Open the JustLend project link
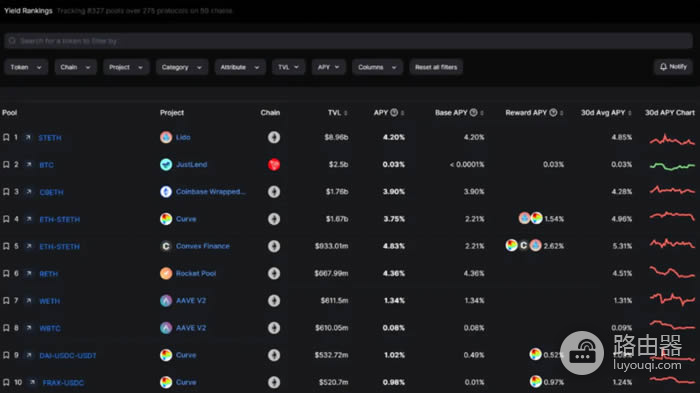The image size is (700, 393). (x=192, y=164)
